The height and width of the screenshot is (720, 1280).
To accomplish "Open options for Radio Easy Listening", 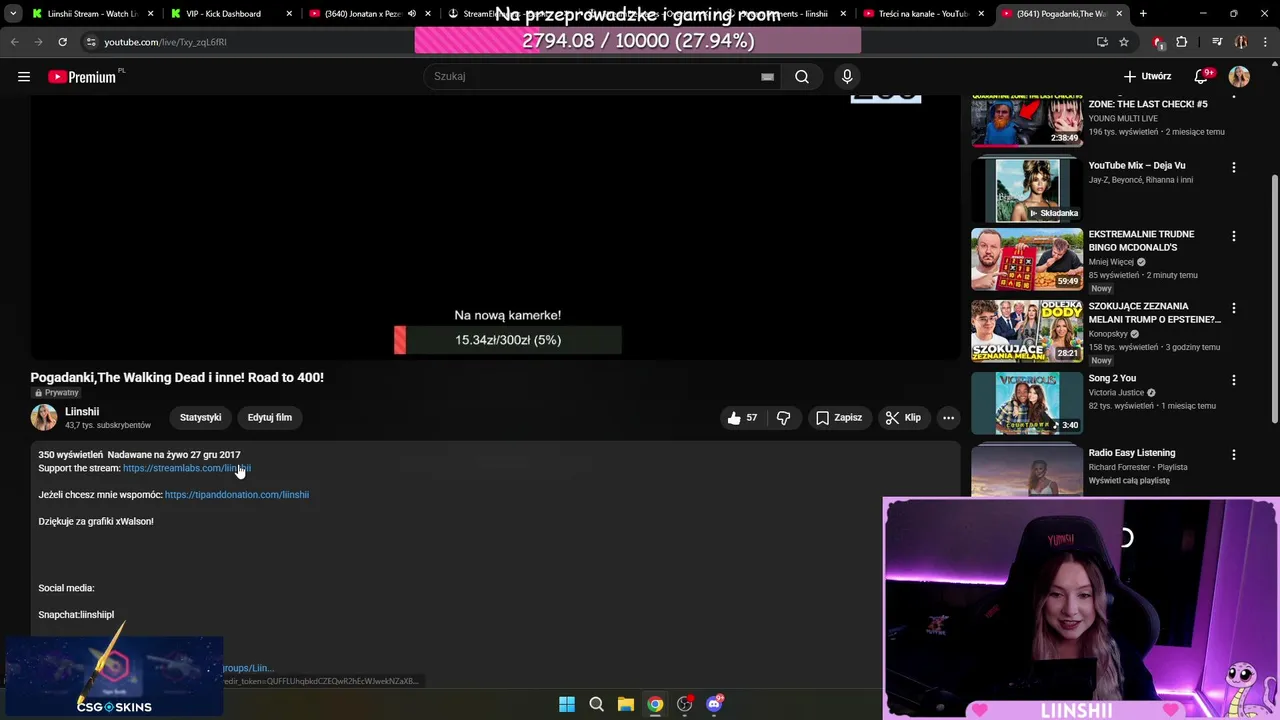I will (1233, 455).
